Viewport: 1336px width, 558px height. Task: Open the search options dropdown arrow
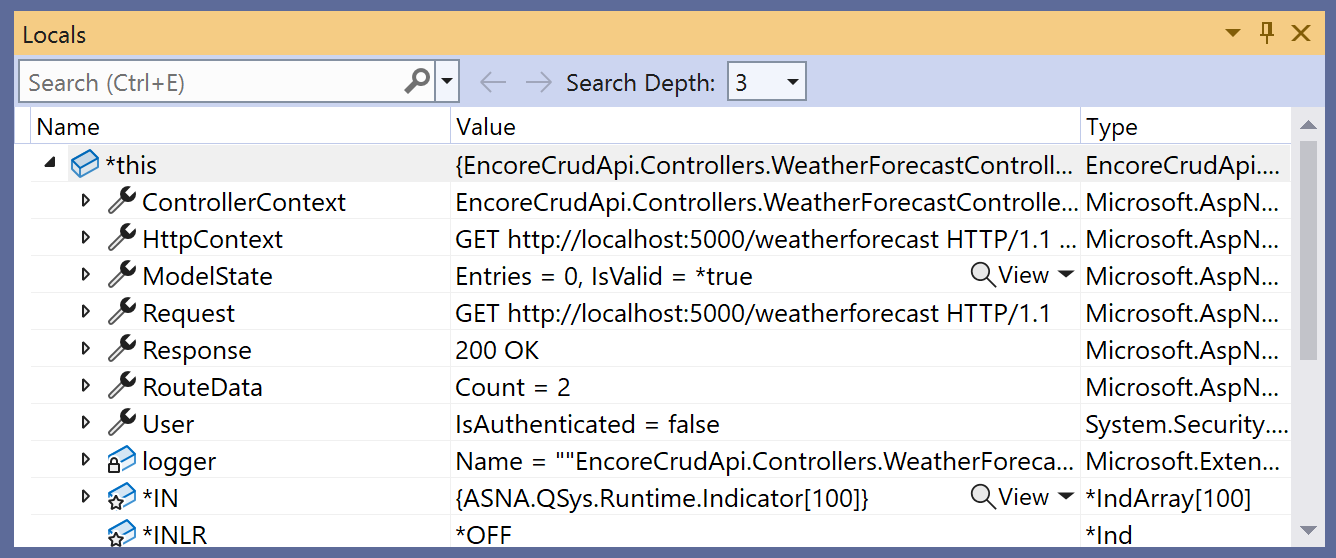[447, 82]
